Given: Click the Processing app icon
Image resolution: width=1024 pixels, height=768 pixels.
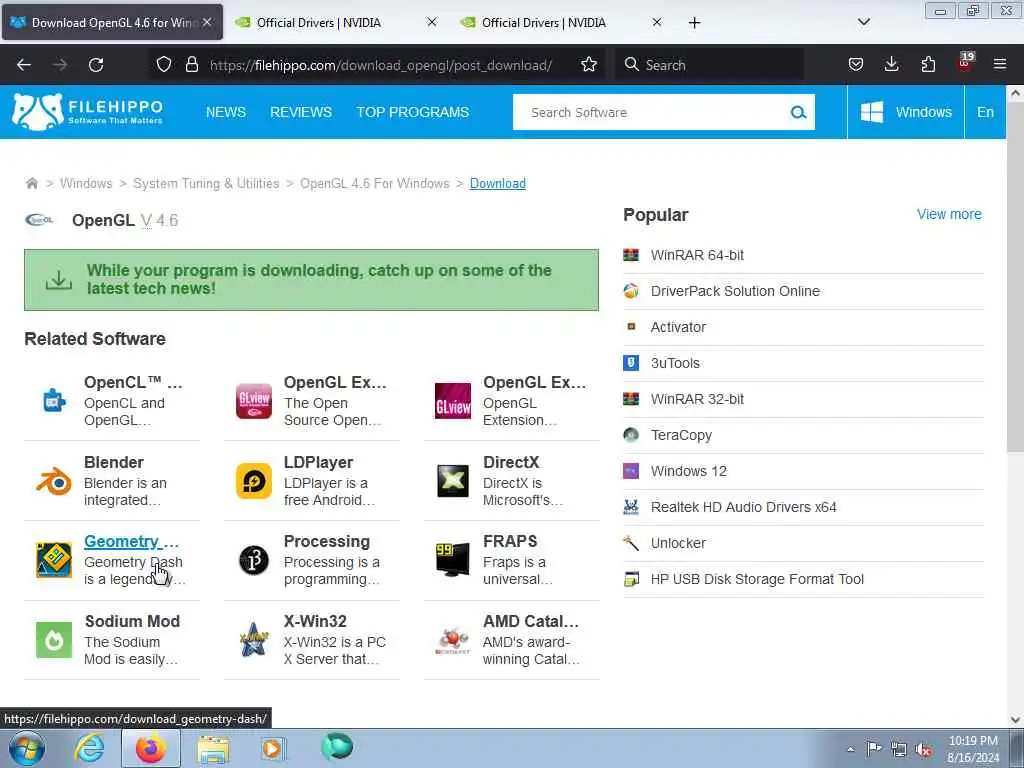Looking at the screenshot, I should click(x=253, y=560).
